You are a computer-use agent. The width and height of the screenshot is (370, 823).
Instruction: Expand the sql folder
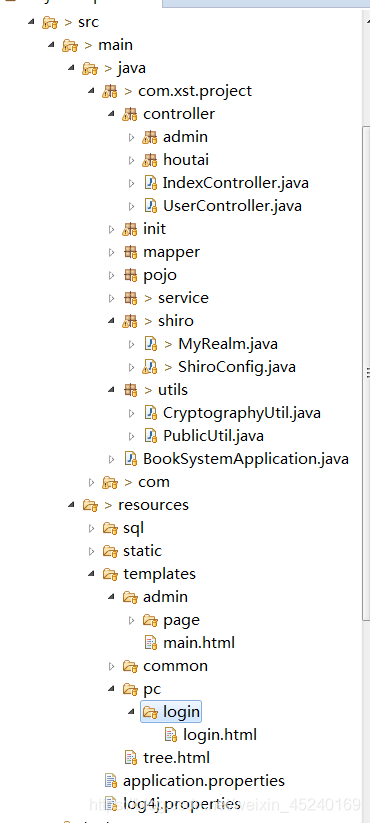(91, 528)
